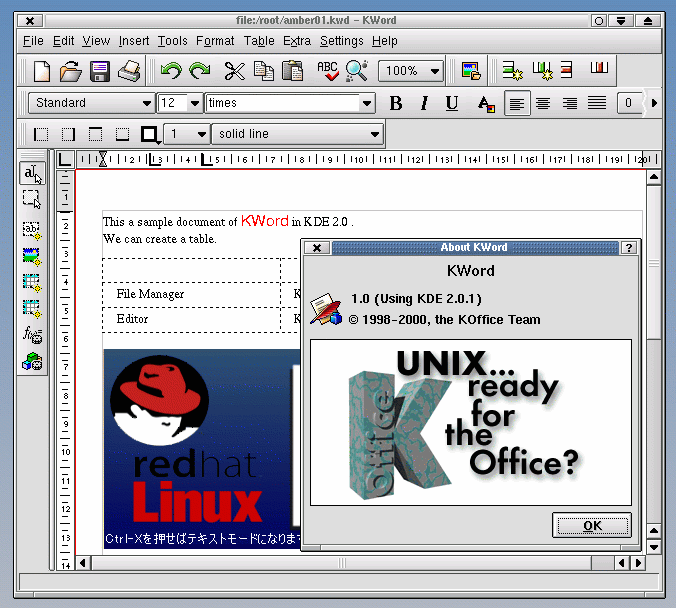Run the ABC spell check
Image resolution: width=676 pixels, height=608 pixels.
point(328,71)
